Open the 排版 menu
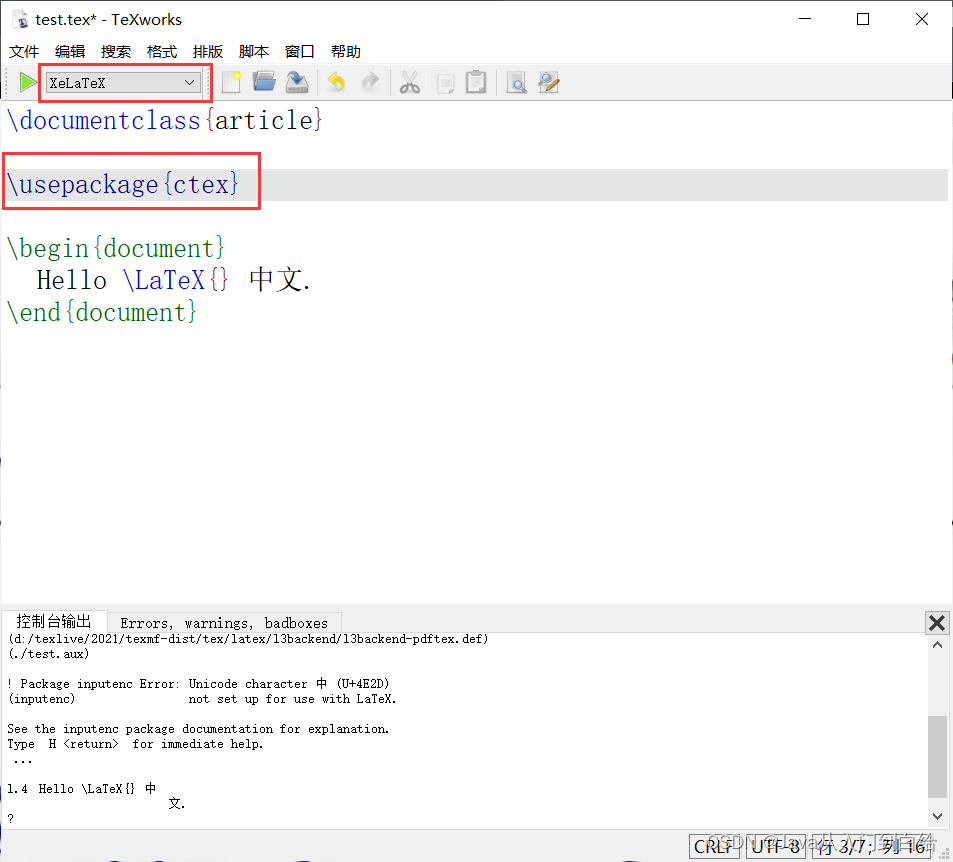 (208, 52)
